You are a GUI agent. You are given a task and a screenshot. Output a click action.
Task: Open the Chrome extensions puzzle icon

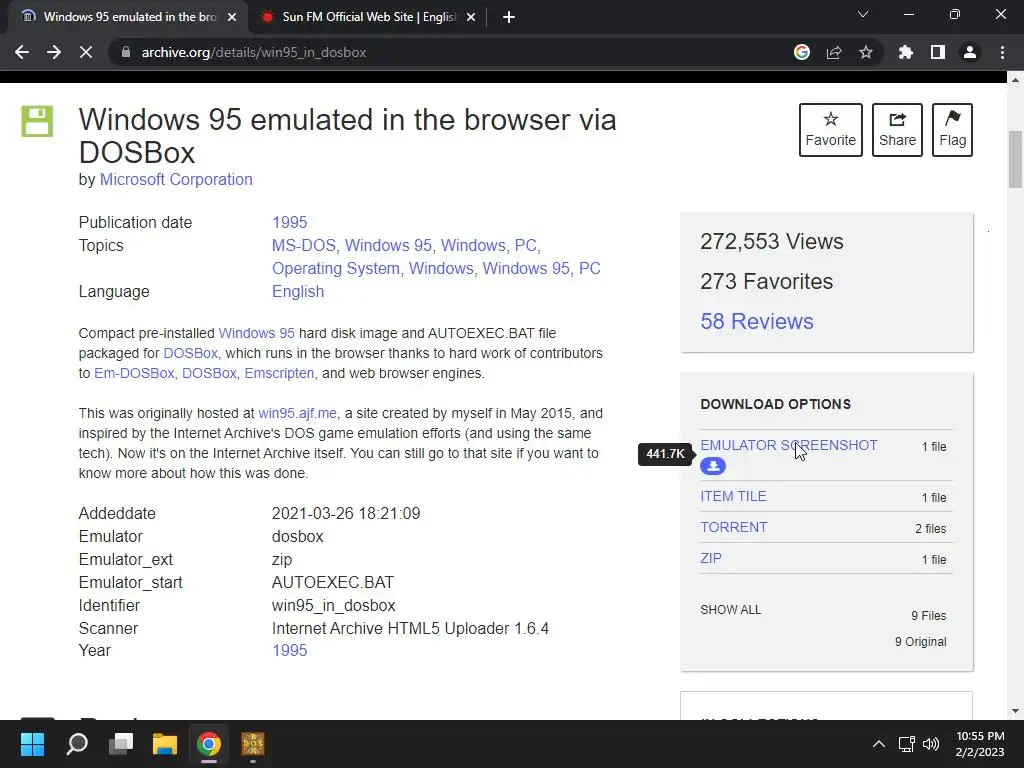point(906,52)
